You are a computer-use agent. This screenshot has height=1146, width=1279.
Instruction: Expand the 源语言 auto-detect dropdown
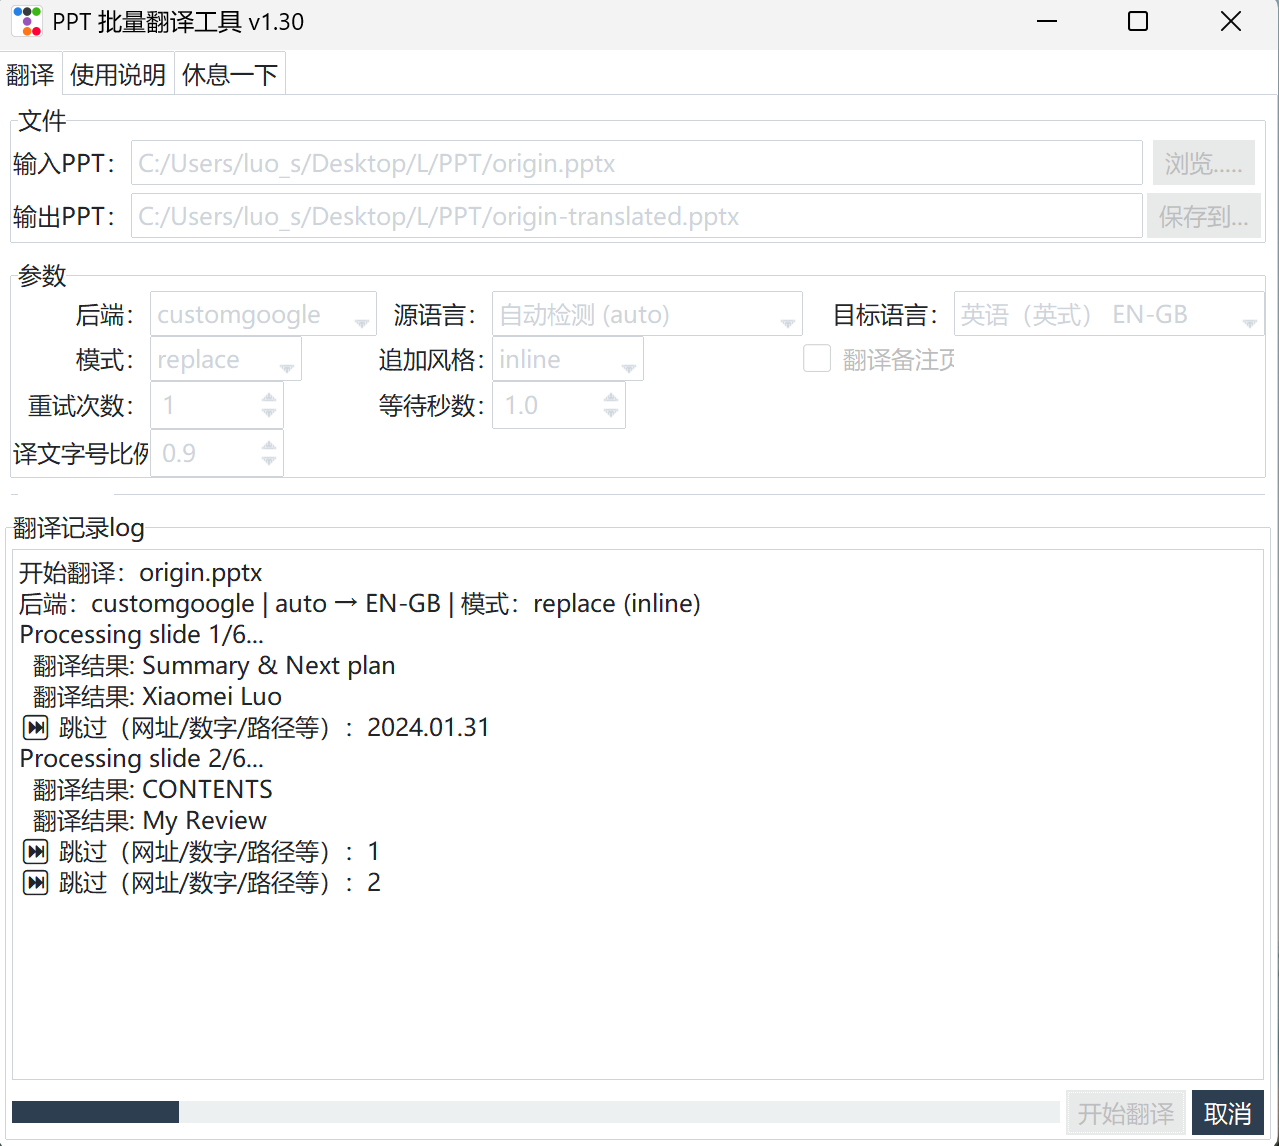pos(646,315)
